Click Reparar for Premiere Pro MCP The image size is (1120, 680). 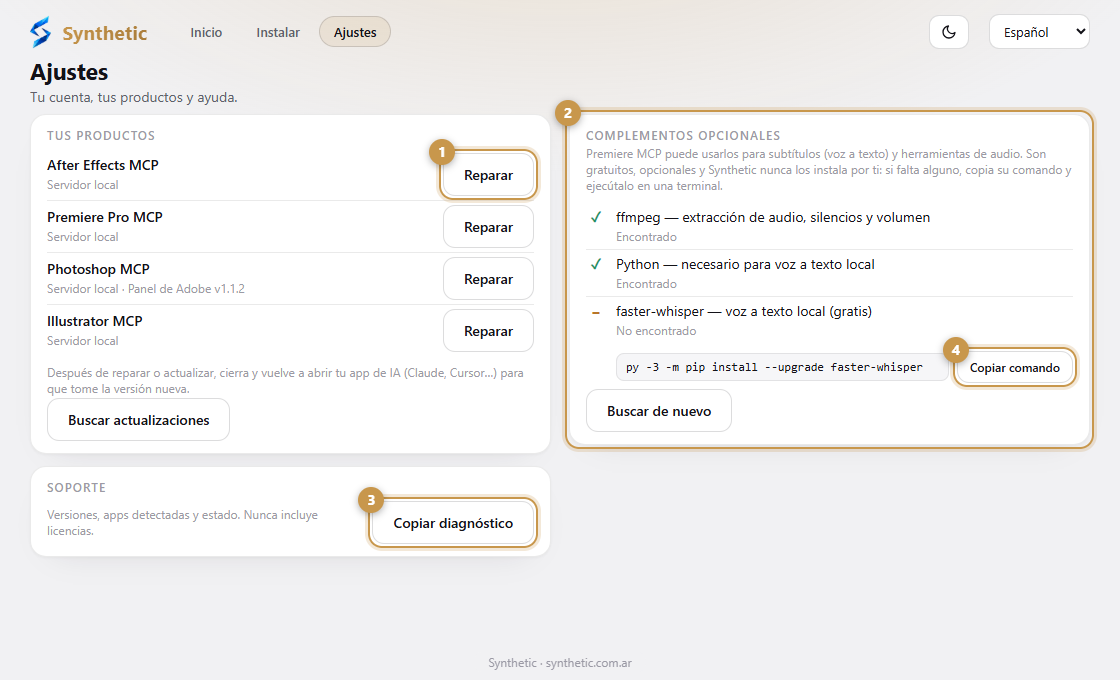[489, 227]
